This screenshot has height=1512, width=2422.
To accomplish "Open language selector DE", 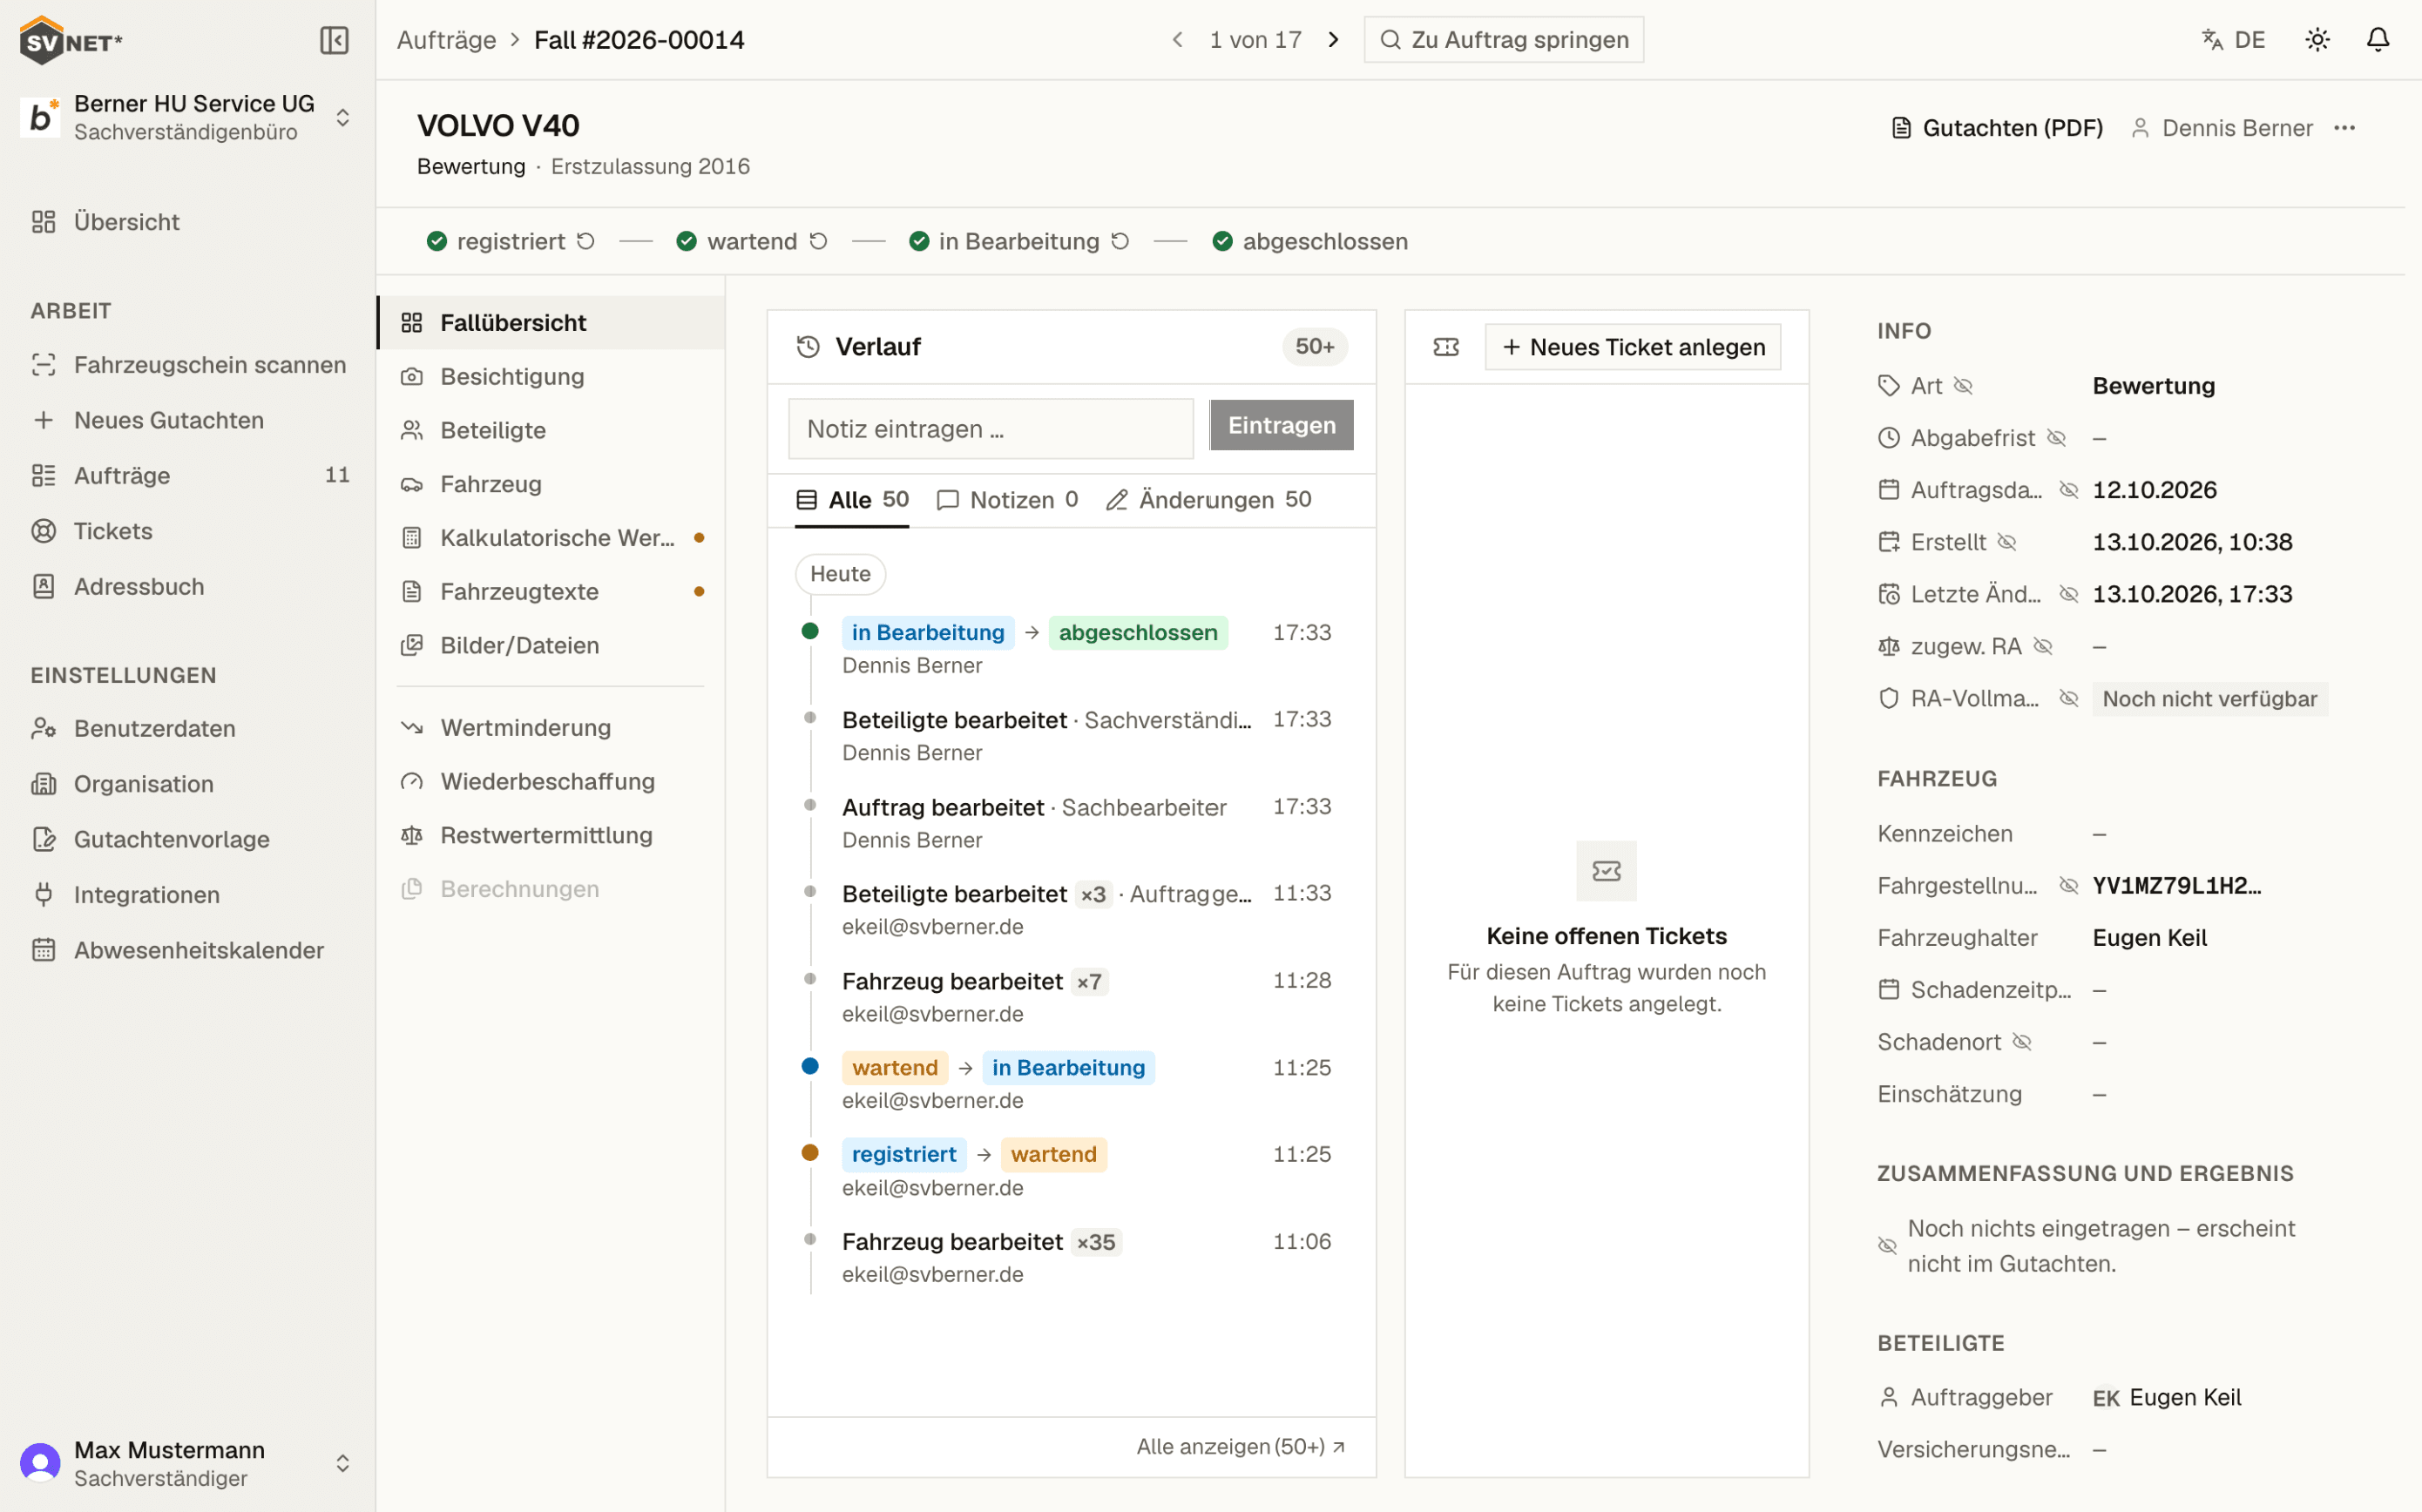I will click(x=2233, y=40).
